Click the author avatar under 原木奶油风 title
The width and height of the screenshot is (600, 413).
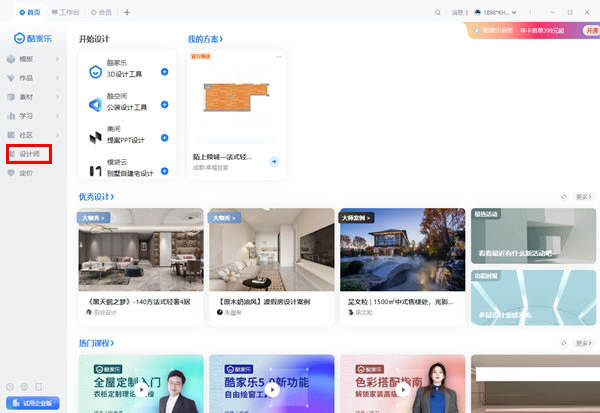coord(220,312)
